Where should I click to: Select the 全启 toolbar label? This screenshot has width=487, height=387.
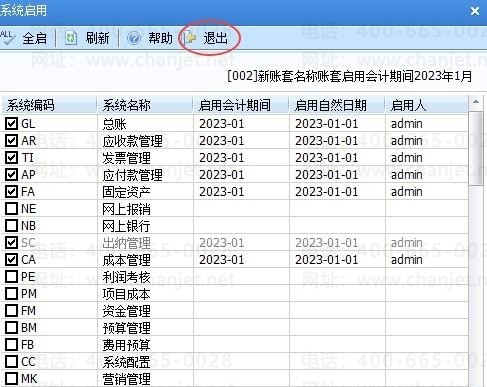[34, 38]
